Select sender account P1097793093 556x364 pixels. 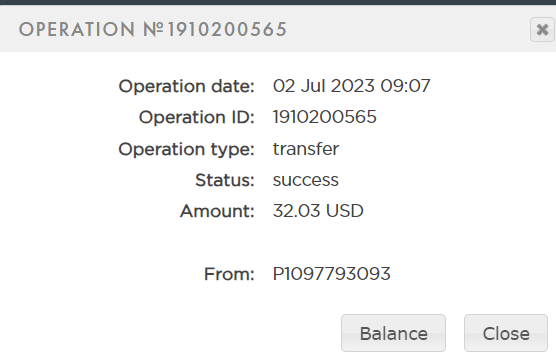click(x=332, y=274)
